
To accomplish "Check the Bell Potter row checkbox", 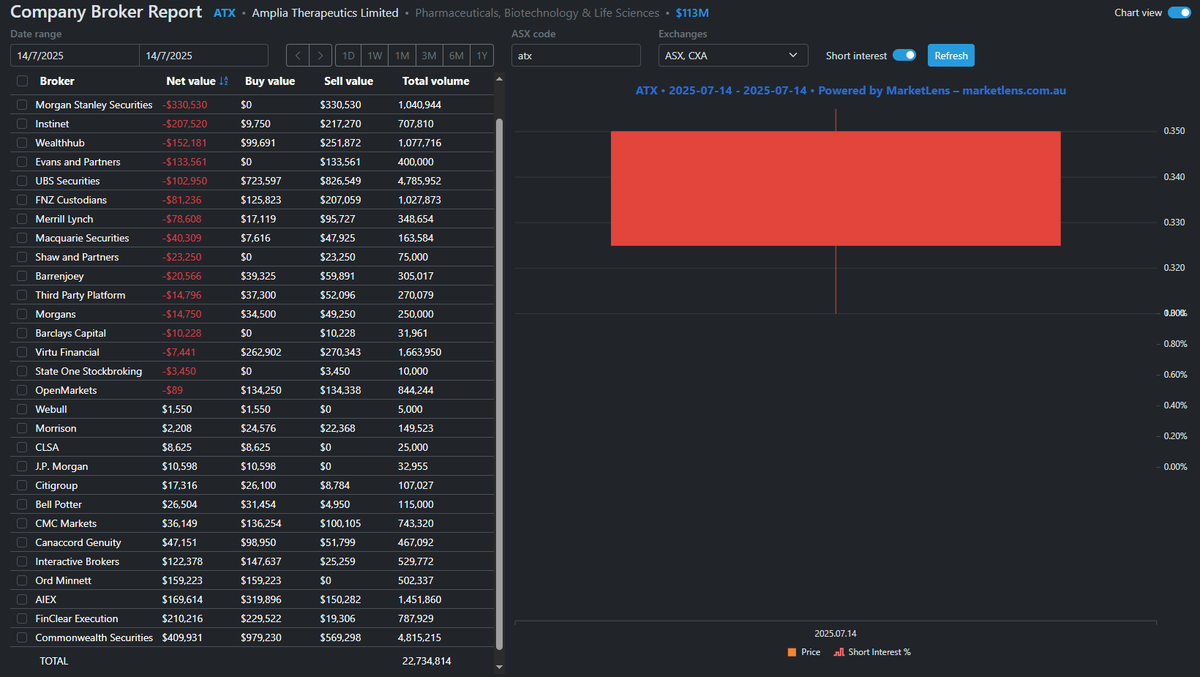I will point(22,504).
